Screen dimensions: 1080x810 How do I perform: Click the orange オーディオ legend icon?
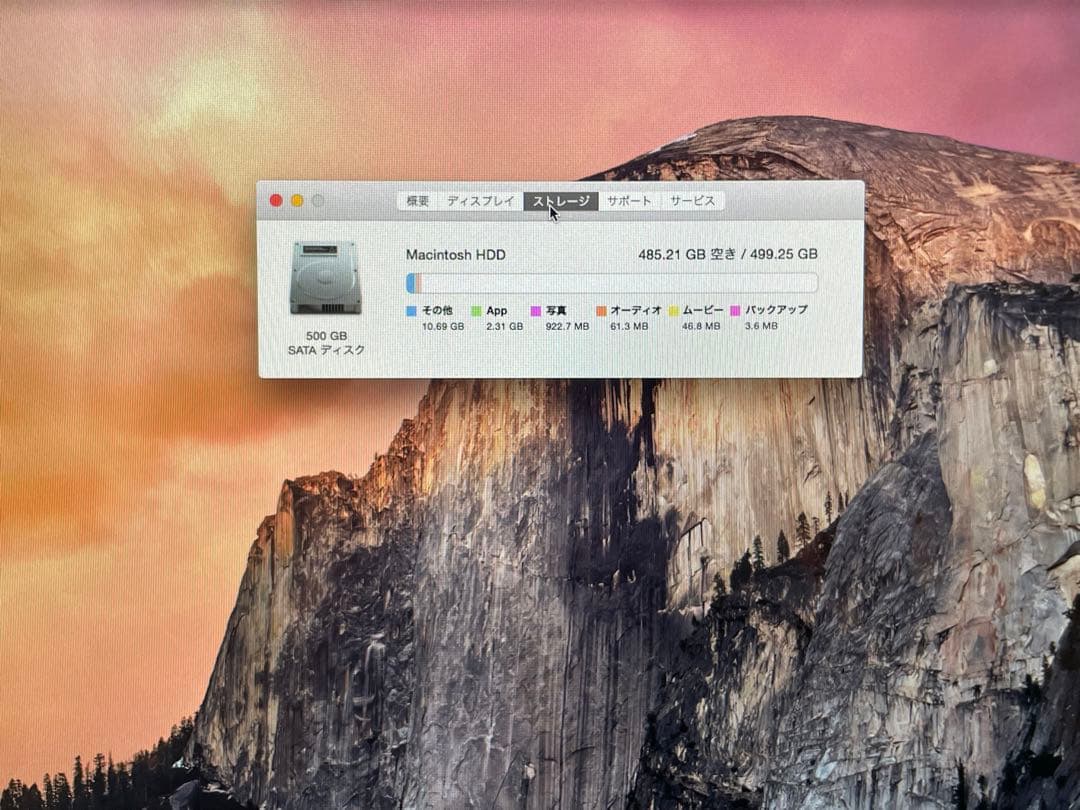tap(600, 311)
